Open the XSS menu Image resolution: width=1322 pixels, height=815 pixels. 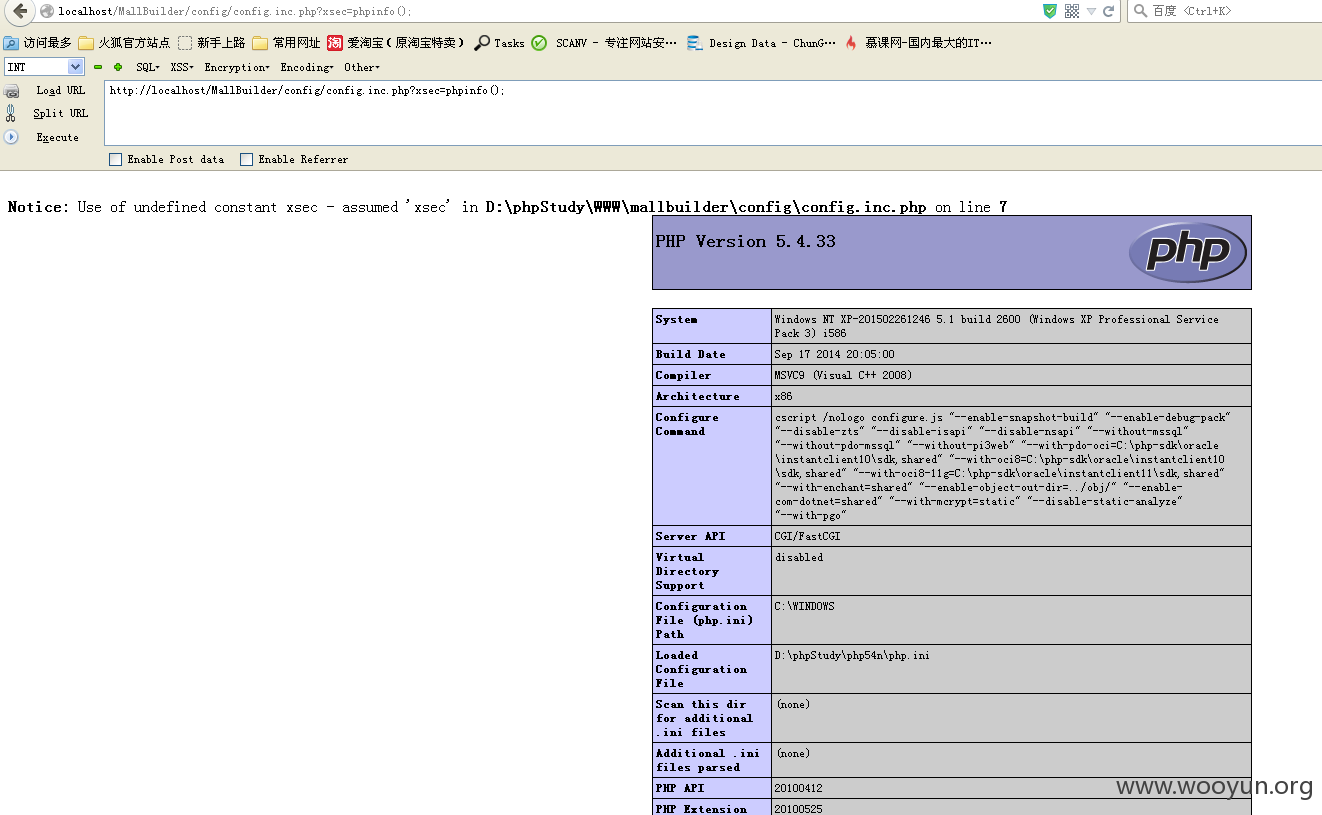[x=182, y=67]
